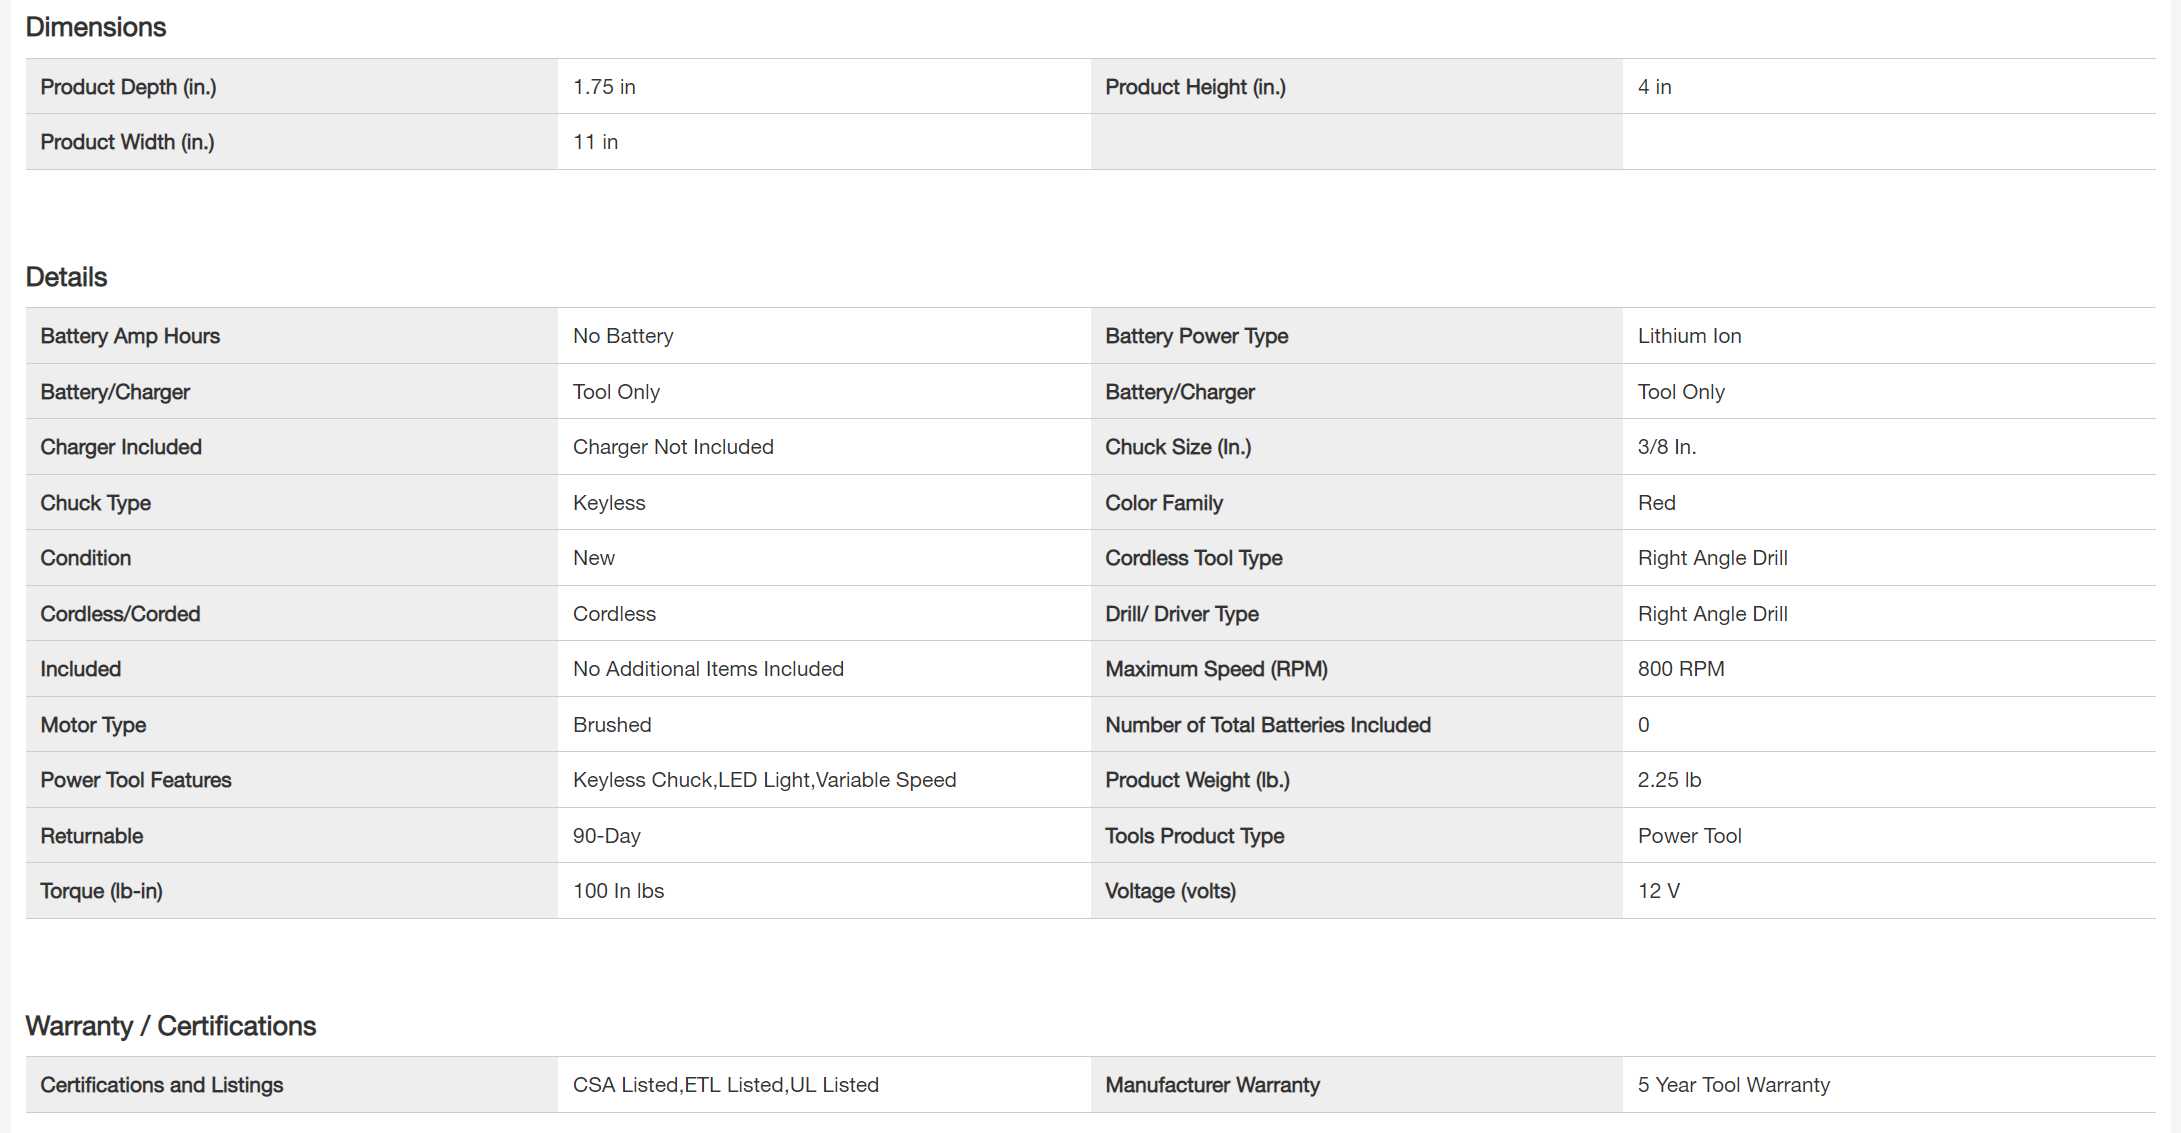Viewport: 2181px width, 1133px height.
Task: Click the Voltage 12 V value
Action: pyautogui.click(x=1658, y=891)
